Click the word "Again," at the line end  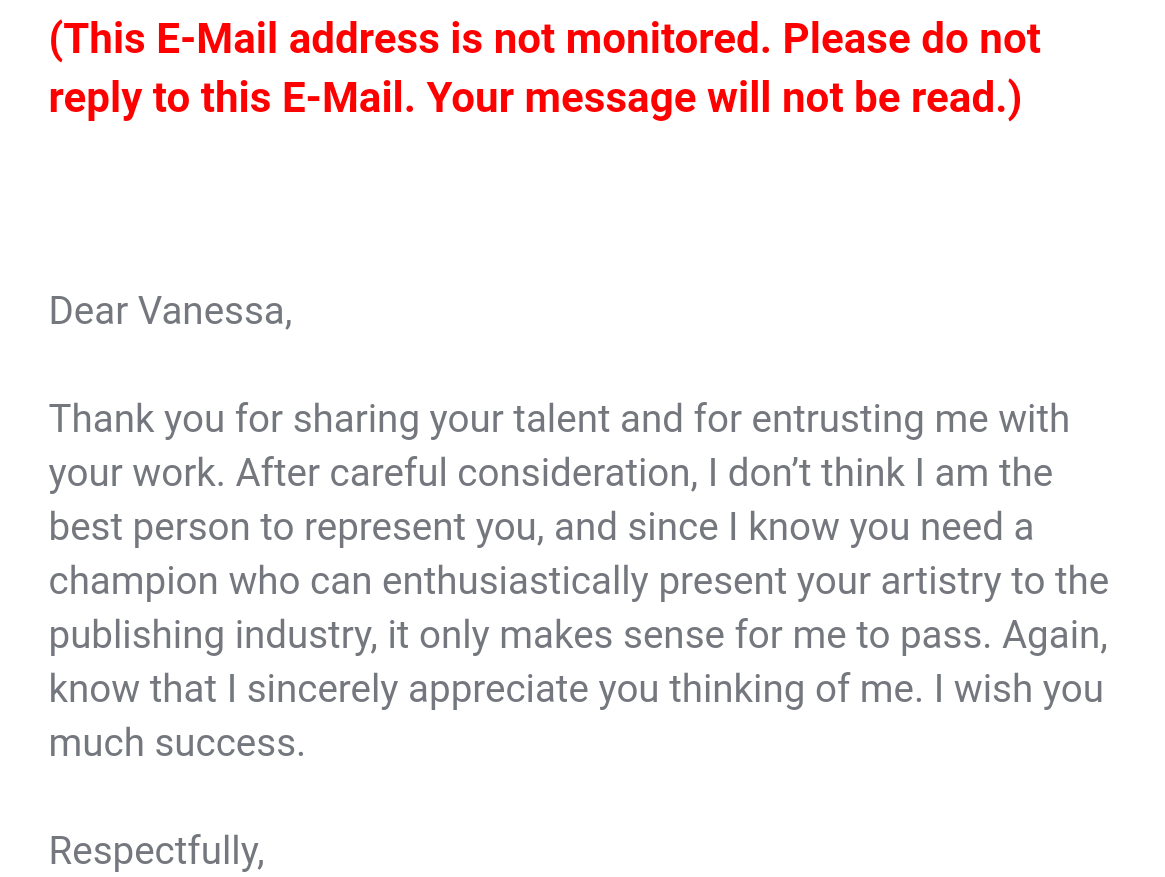(x=1055, y=635)
